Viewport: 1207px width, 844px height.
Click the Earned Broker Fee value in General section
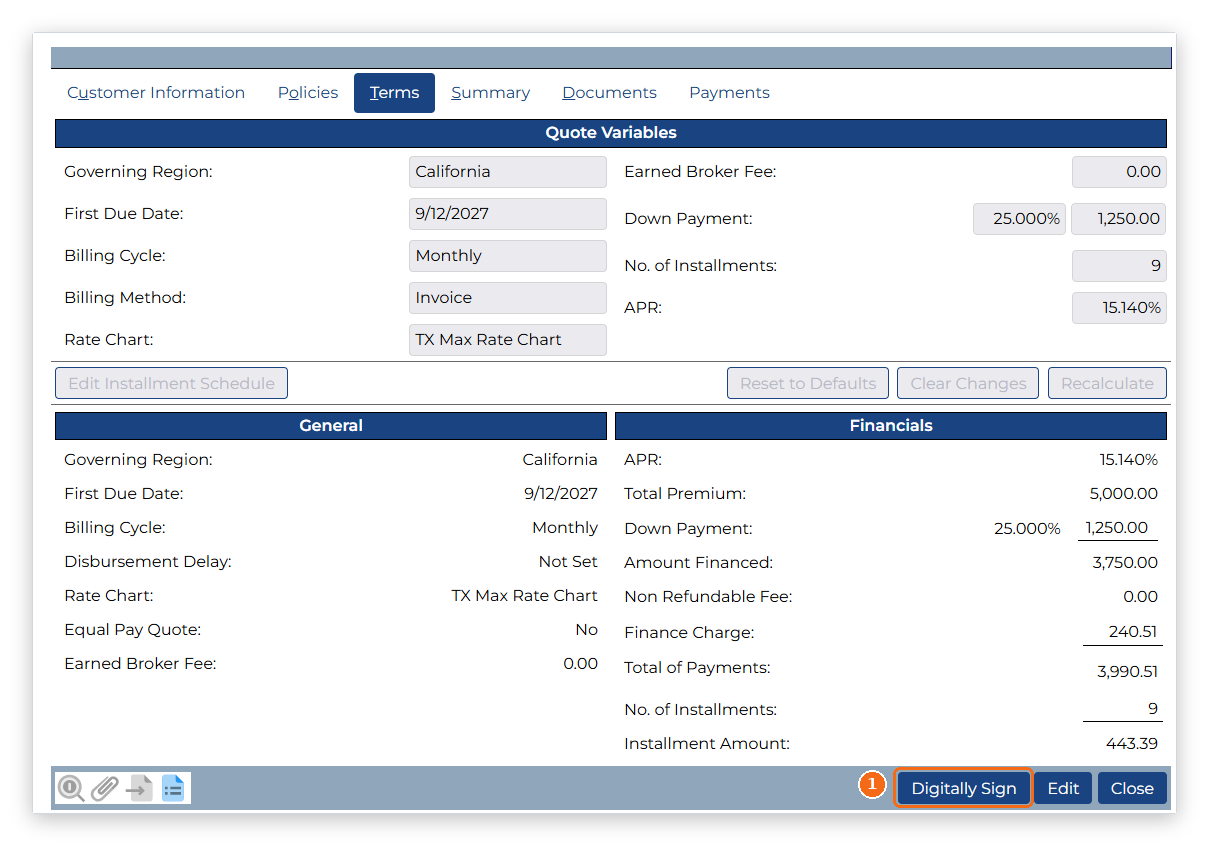[581, 664]
